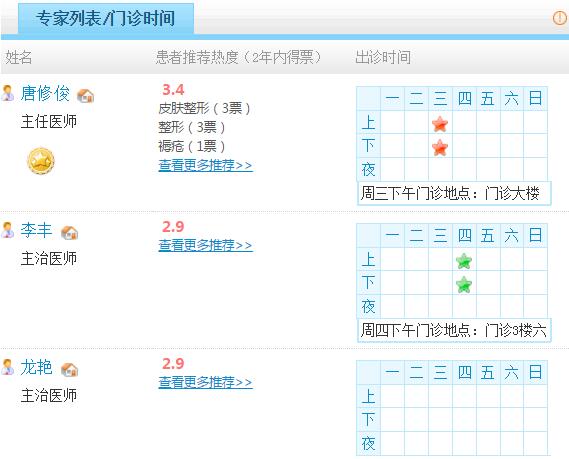The image size is (569, 459).
Task: Click the 周三下午门诊地点 note box
Action: [454, 193]
